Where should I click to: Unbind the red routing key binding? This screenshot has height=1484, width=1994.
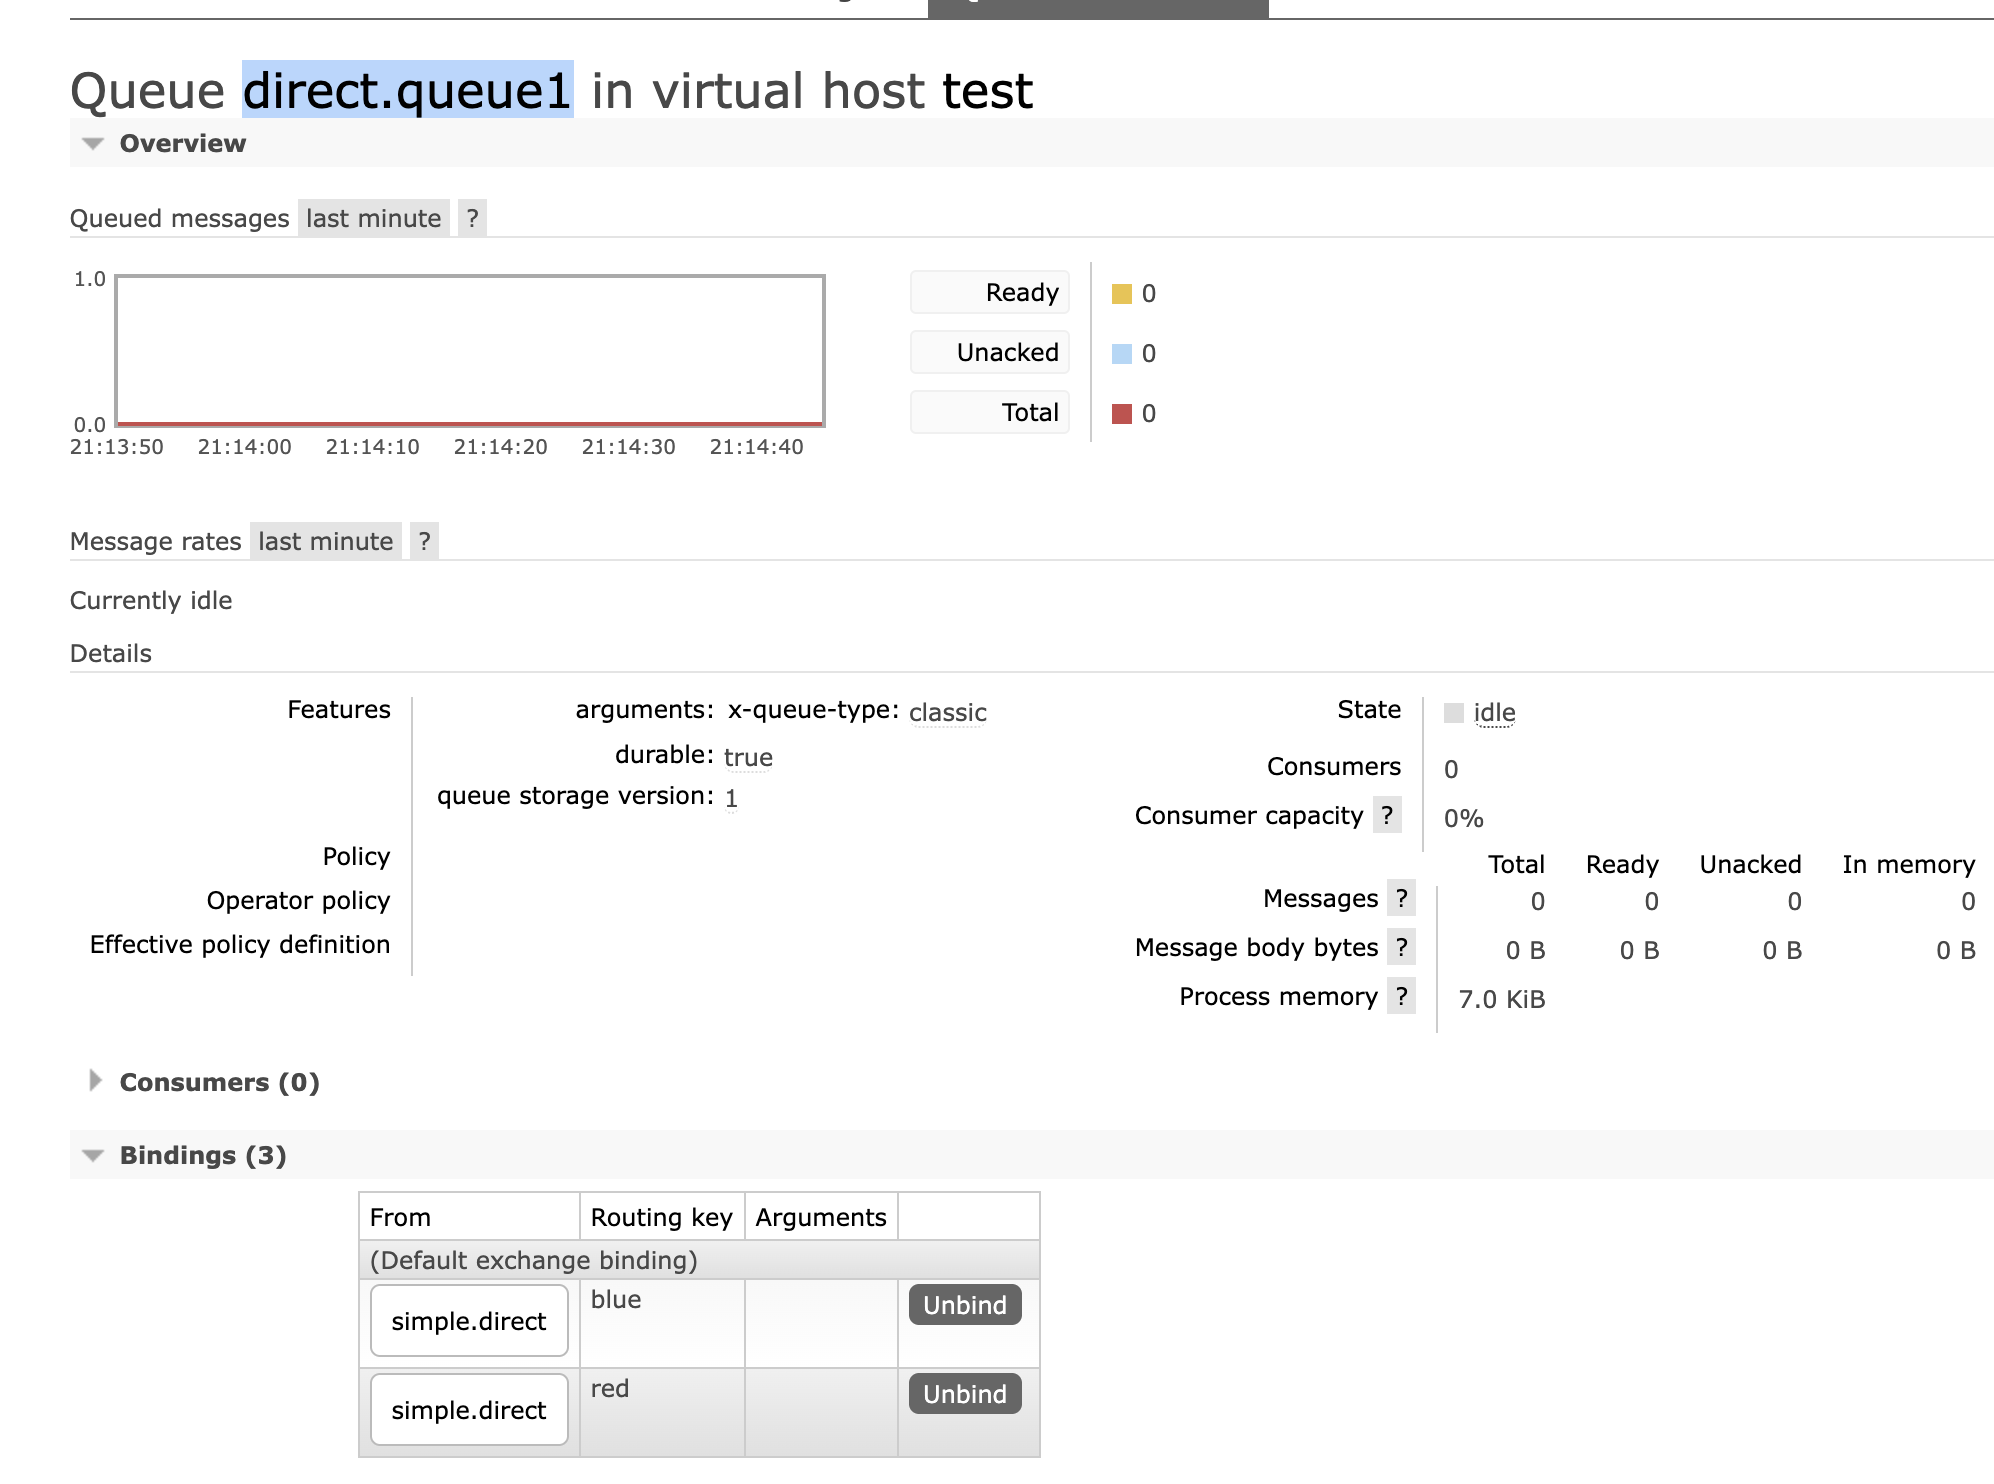point(964,1394)
